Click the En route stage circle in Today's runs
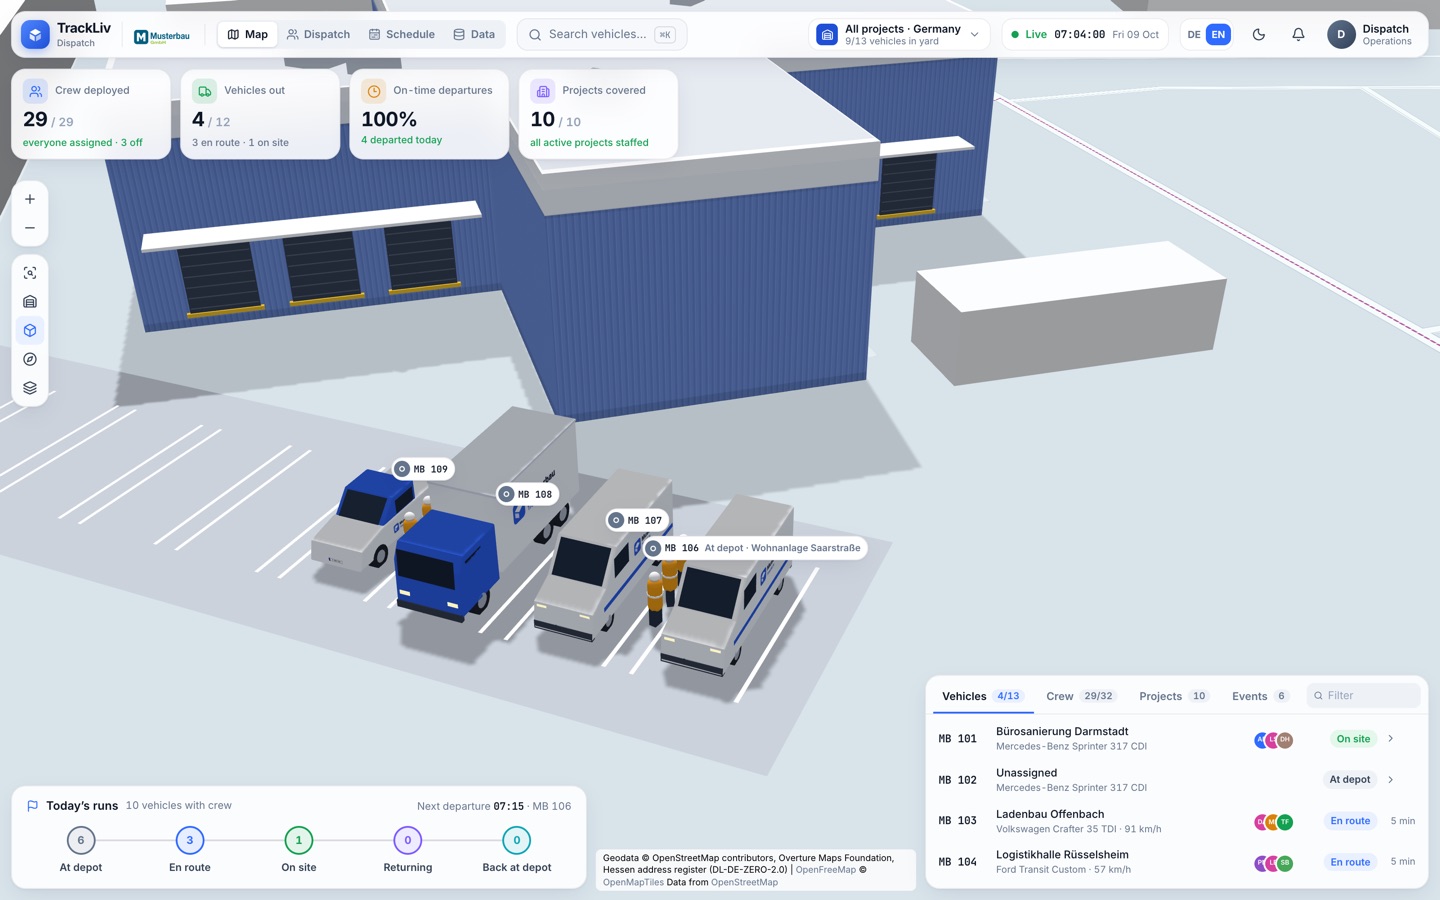Viewport: 1440px width, 900px height. [x=190, y=841]
